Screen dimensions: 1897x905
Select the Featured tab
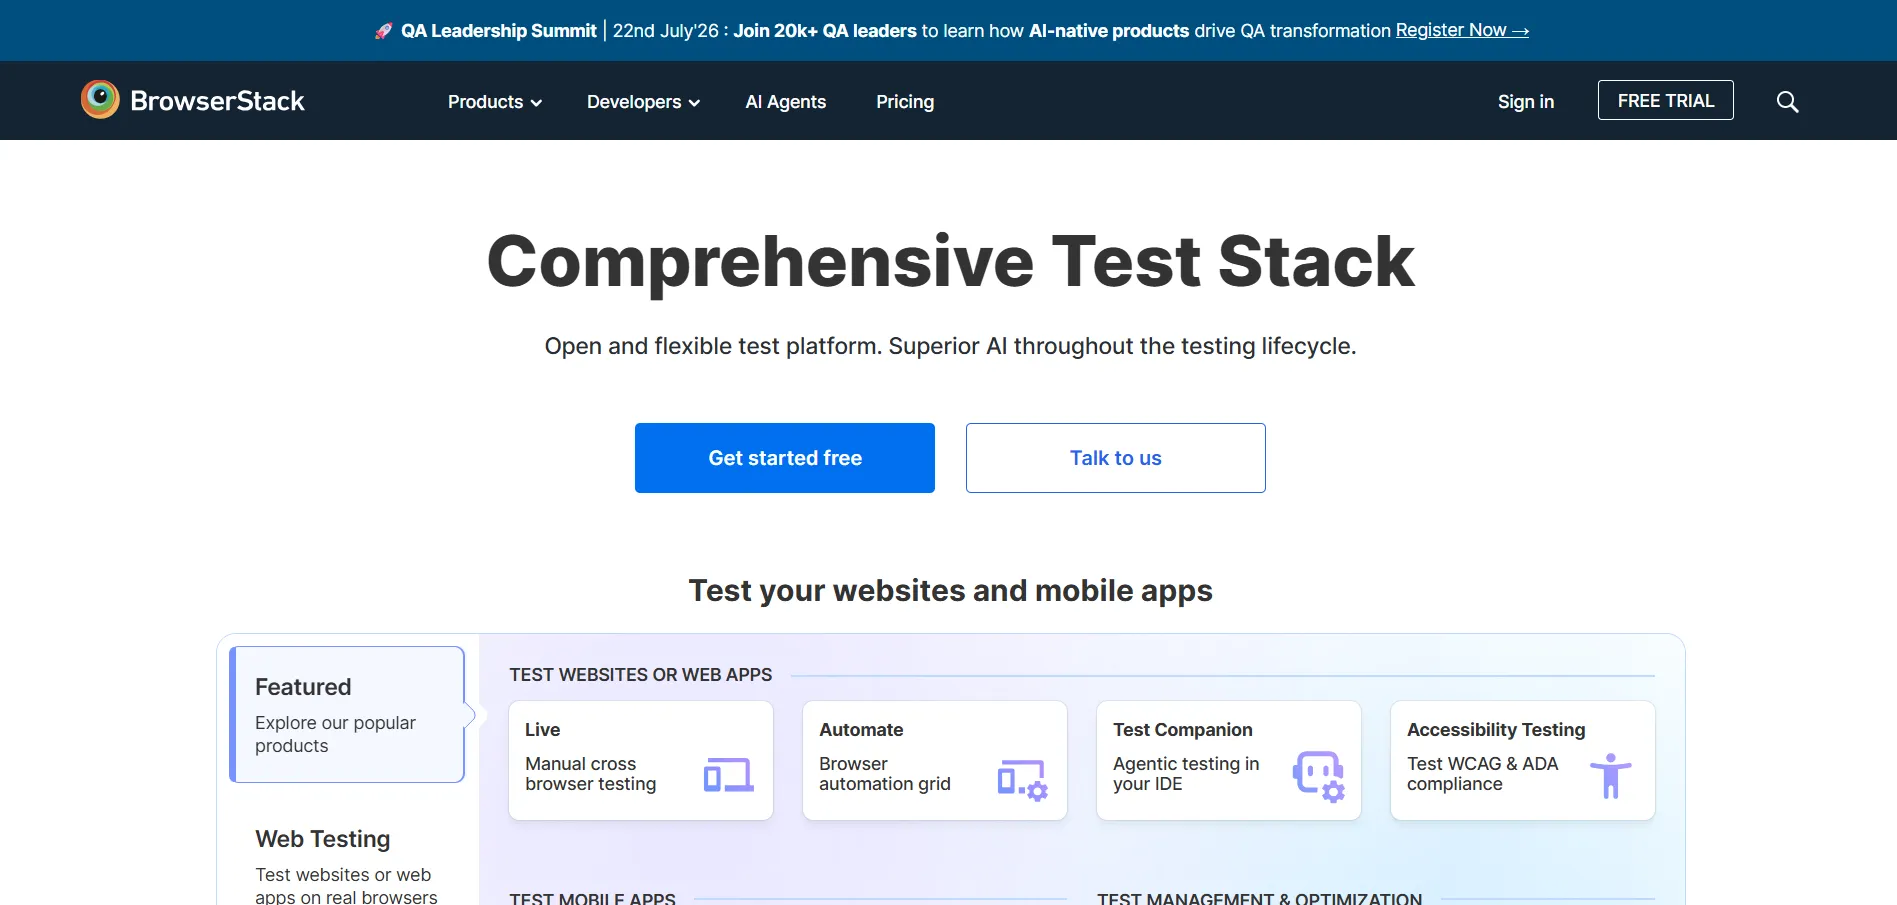347,714
